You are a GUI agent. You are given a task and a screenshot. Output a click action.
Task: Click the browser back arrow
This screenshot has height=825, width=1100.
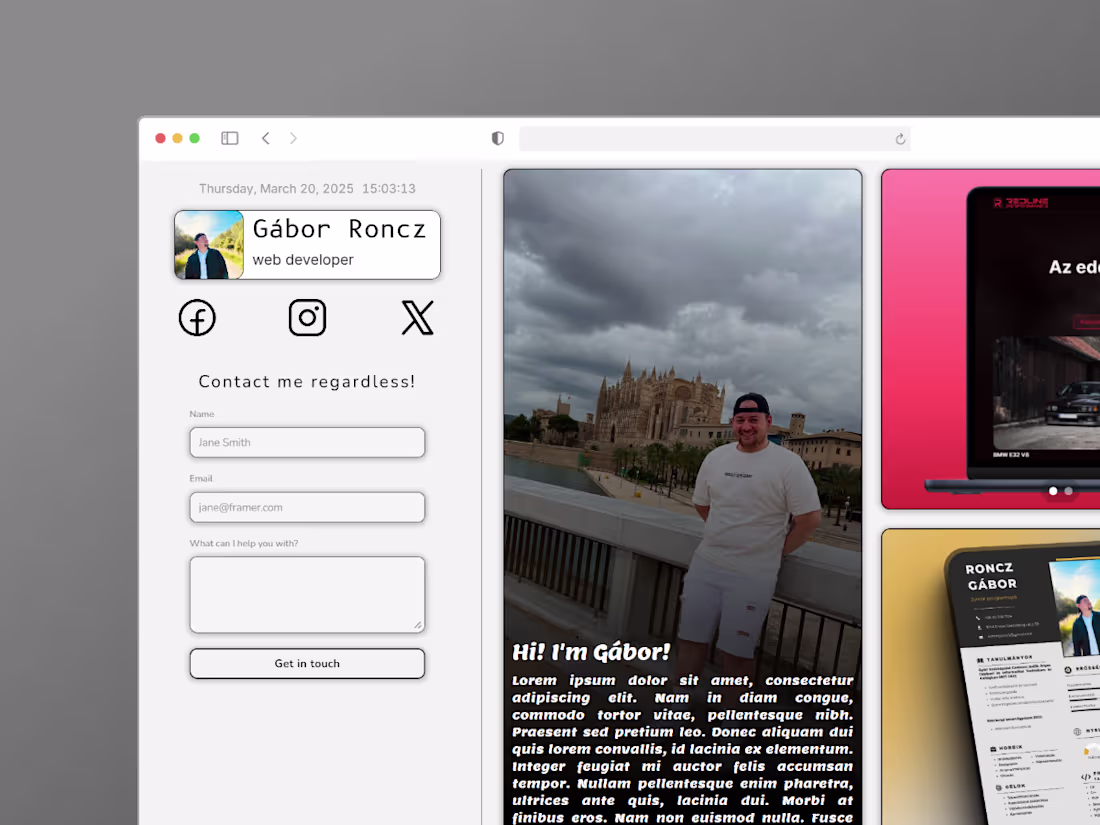coord(265,138)
